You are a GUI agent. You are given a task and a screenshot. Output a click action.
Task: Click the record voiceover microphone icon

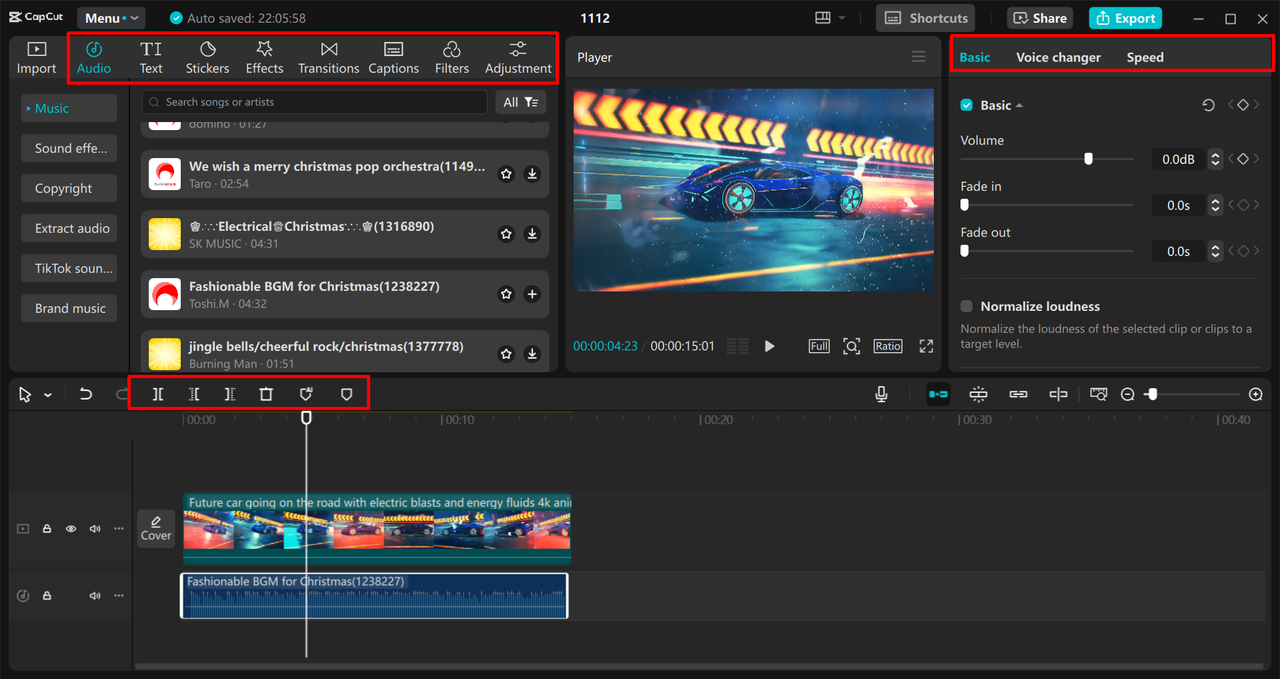click(x=881, y=394)
